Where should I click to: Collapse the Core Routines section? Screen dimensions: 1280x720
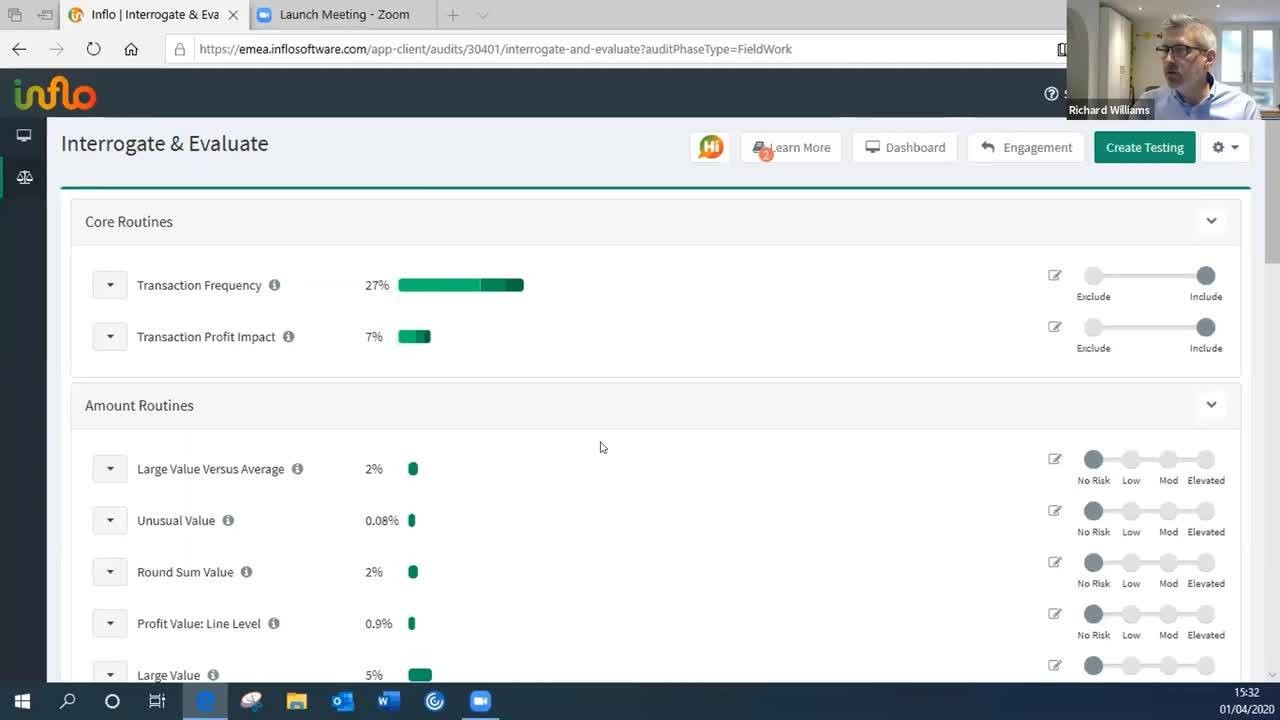tap(1211, 221)
